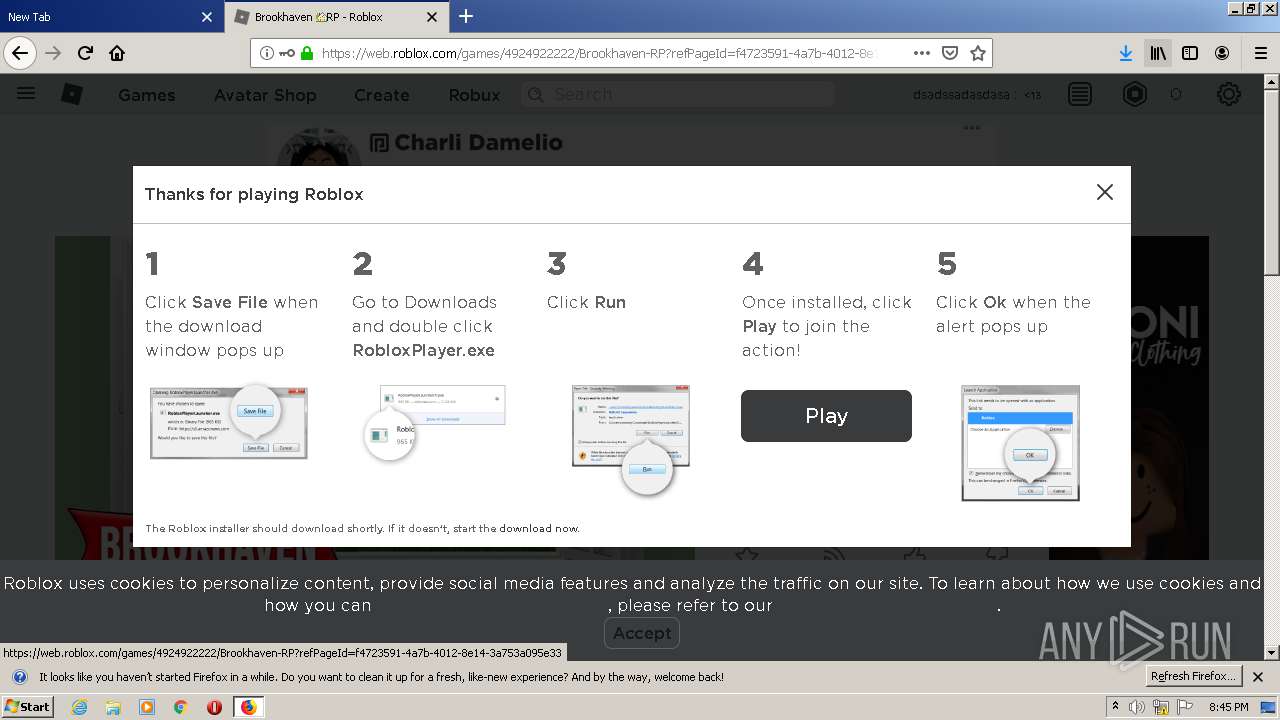
Task: Click the Roblox search field
Action: tap(678, 94)
